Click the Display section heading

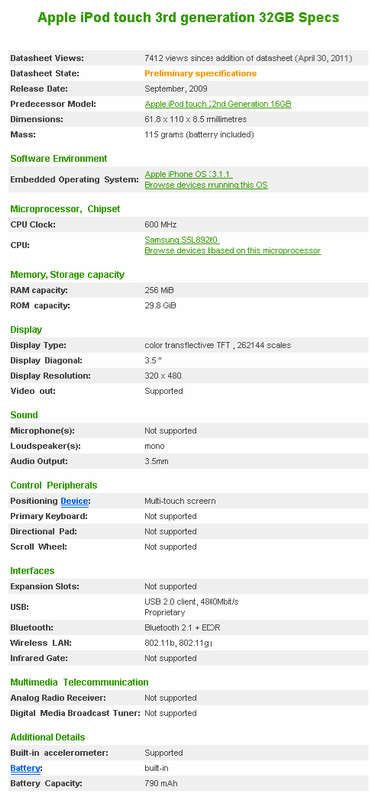26,330
